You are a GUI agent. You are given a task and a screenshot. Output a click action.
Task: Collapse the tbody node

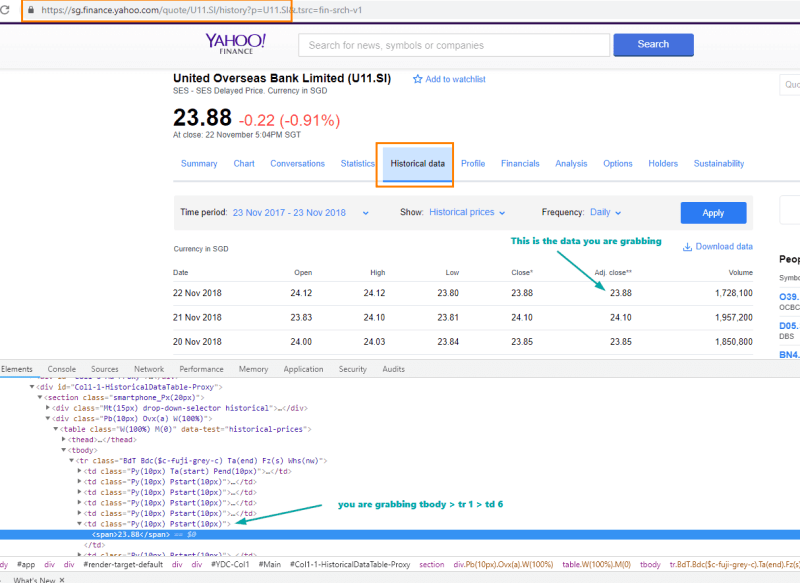pos(64,450)
